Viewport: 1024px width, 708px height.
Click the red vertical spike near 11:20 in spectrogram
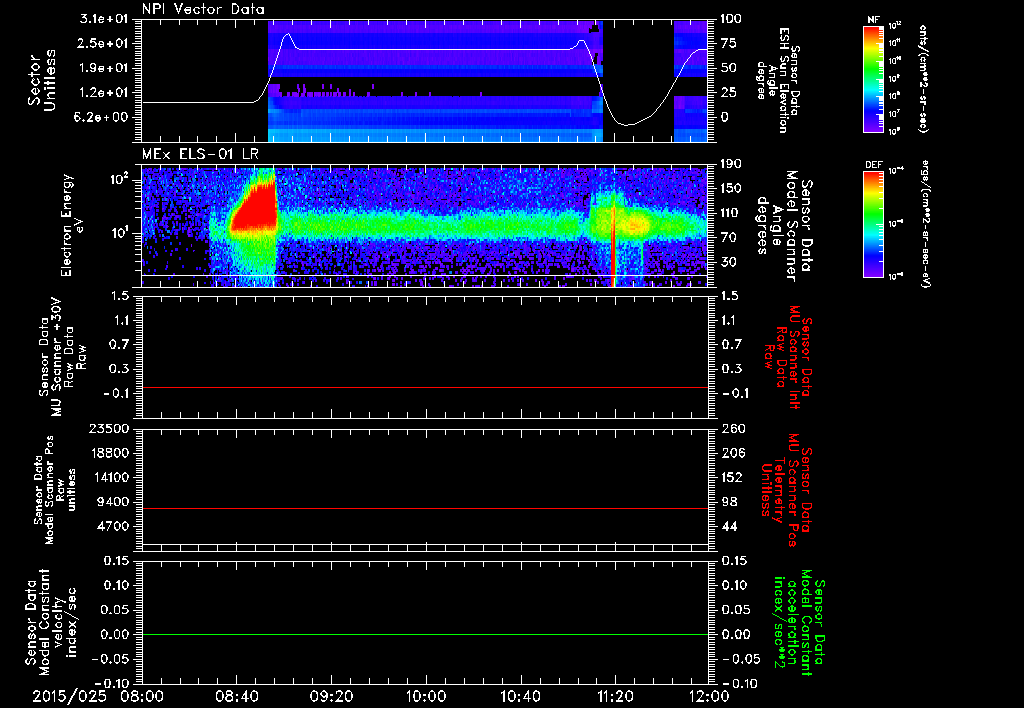613,245
